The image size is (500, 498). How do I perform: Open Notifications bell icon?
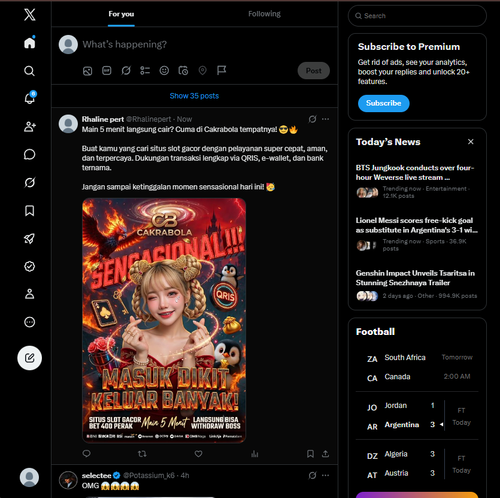point(30,98)
